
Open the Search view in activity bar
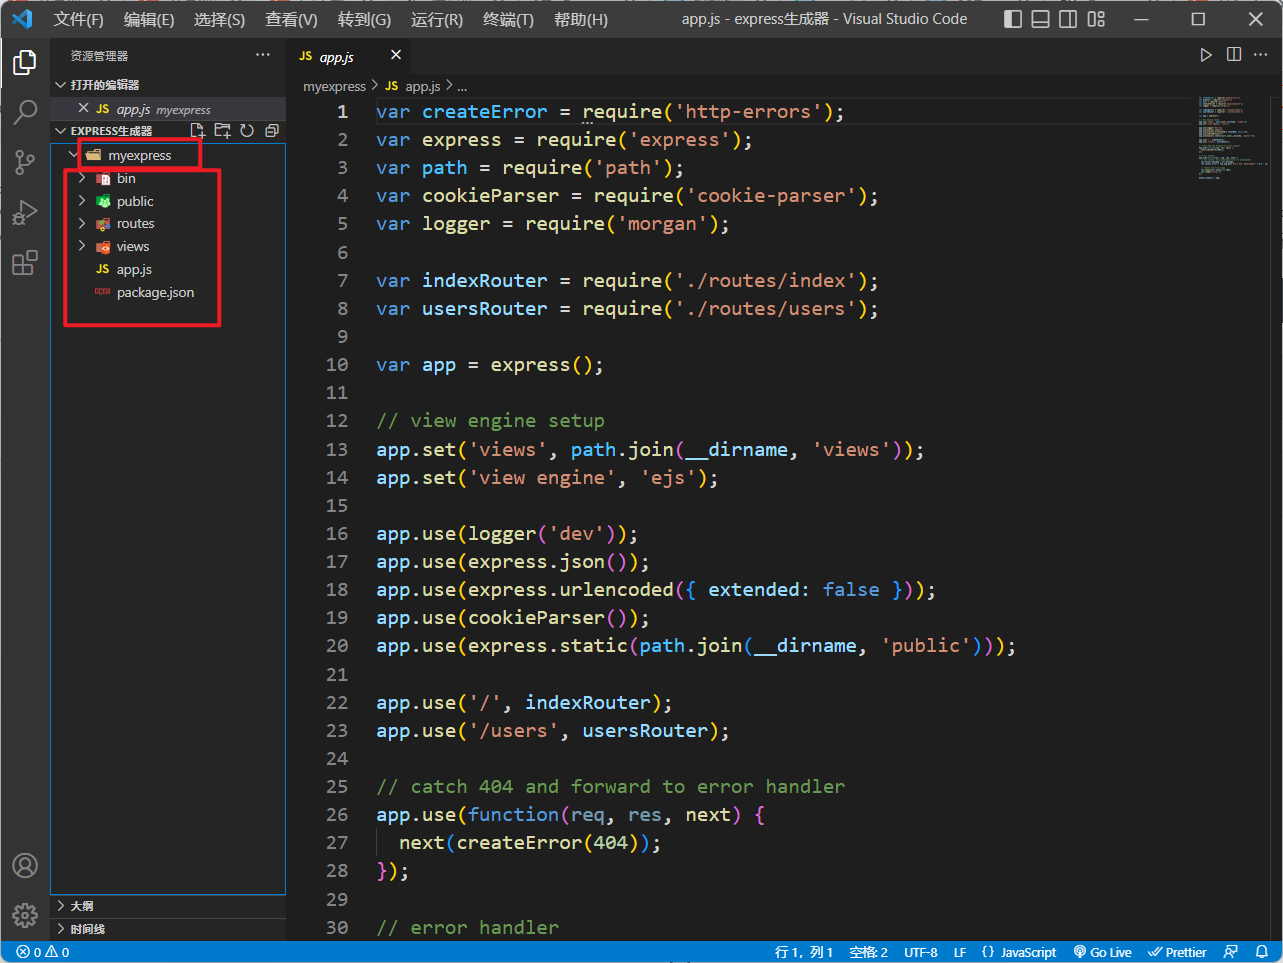tap(25, 112)
